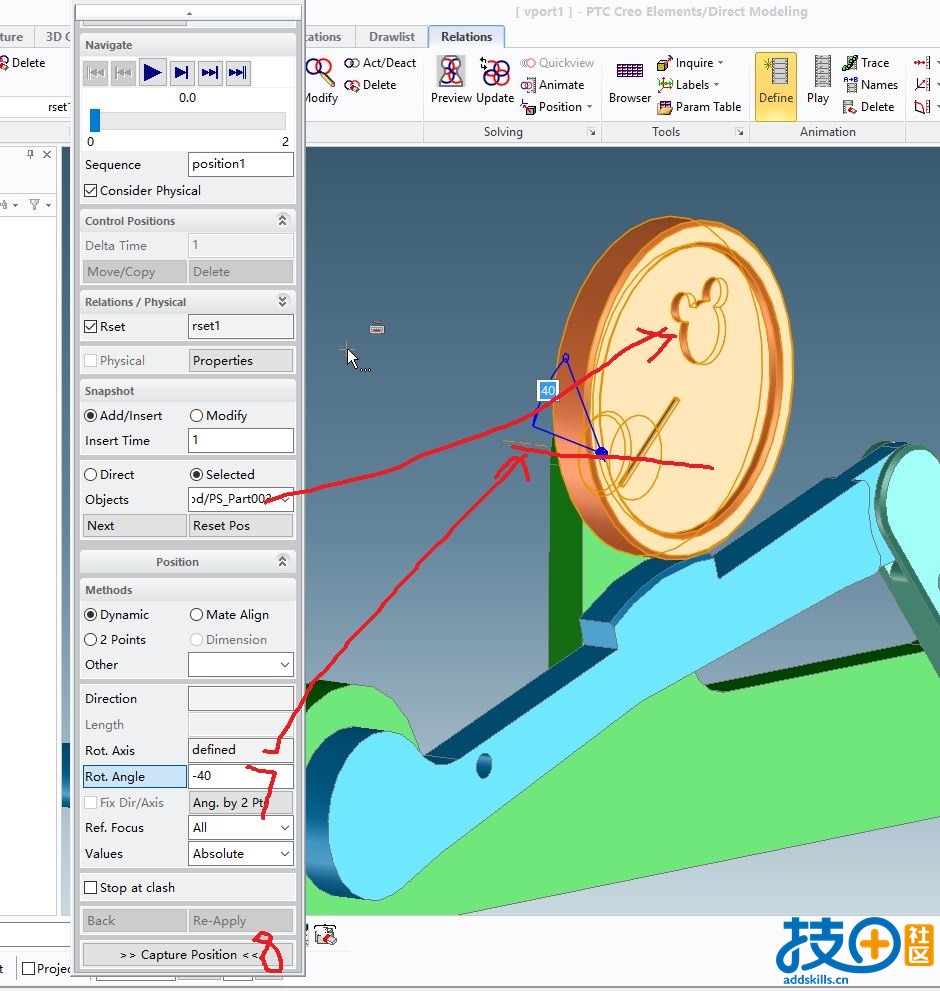Enable the Stop at clash checkbox

point(91,887)
